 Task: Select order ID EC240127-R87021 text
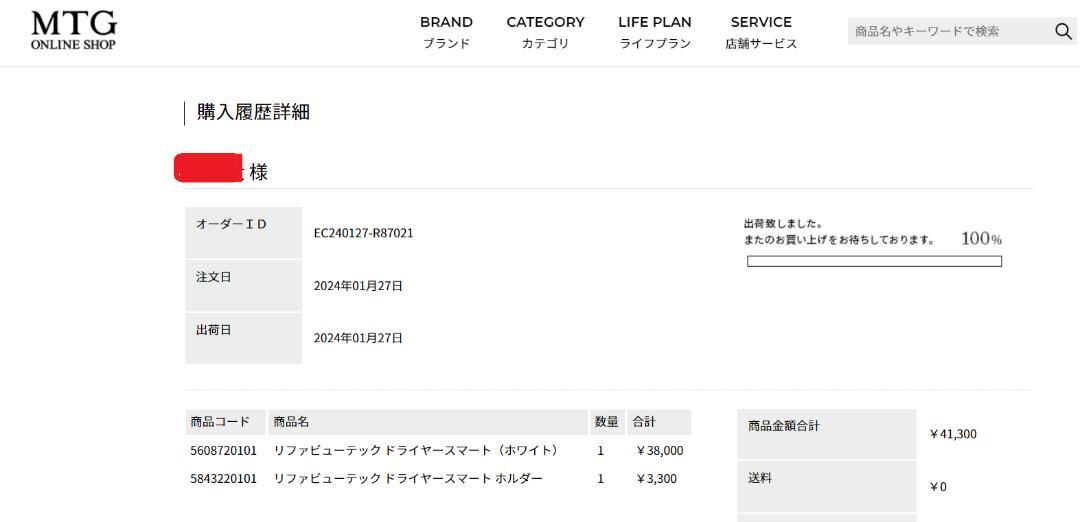click(364, 233)
